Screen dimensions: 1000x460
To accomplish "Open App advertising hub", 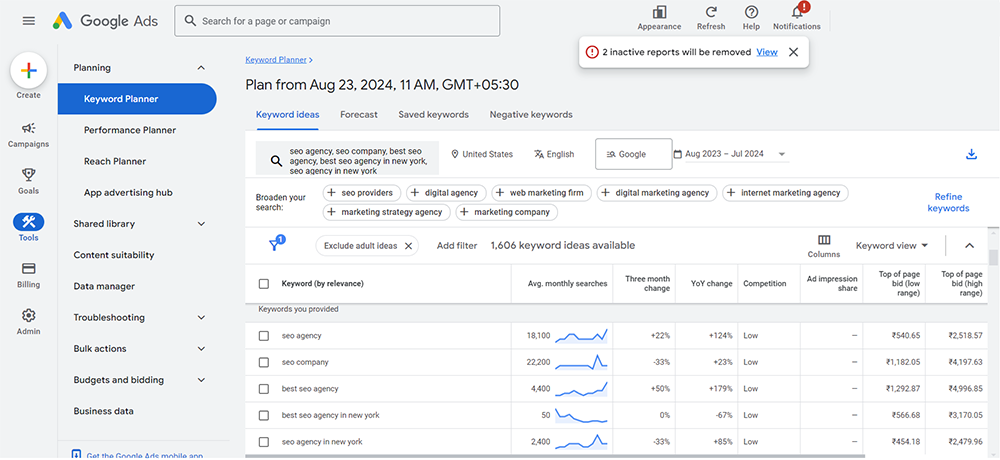I will pyautogui.click(x=128, y=193).
